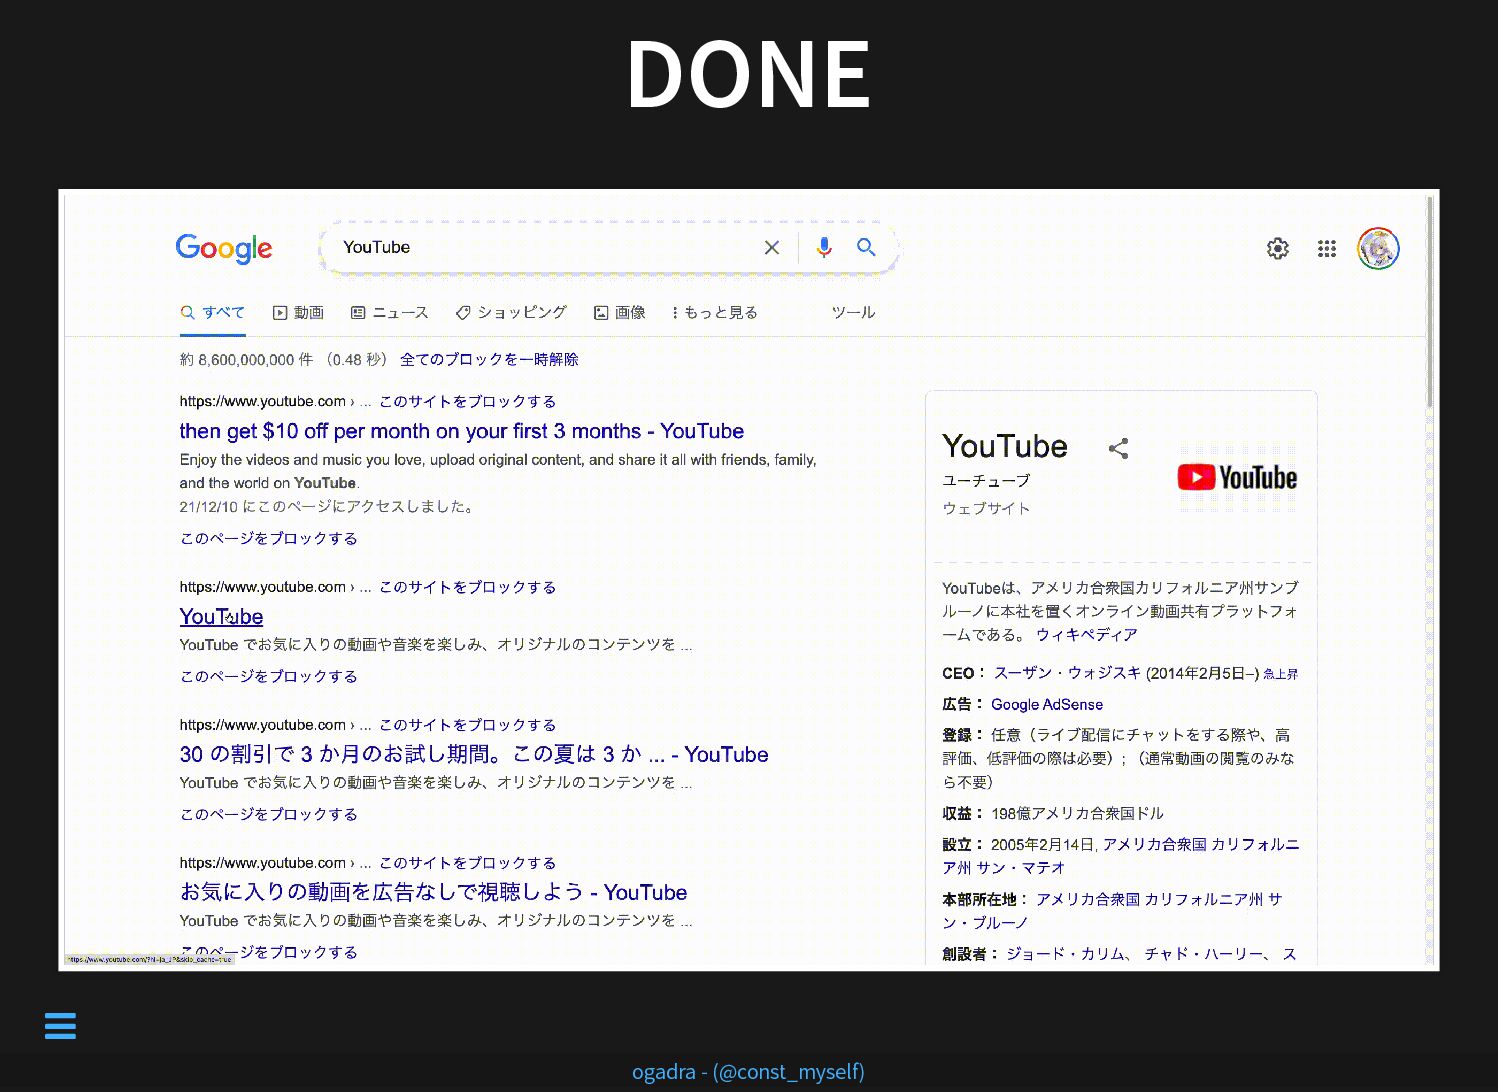Open the account profile avatar
This screenshot has width=1498, height=1092.
point(1378,248)
